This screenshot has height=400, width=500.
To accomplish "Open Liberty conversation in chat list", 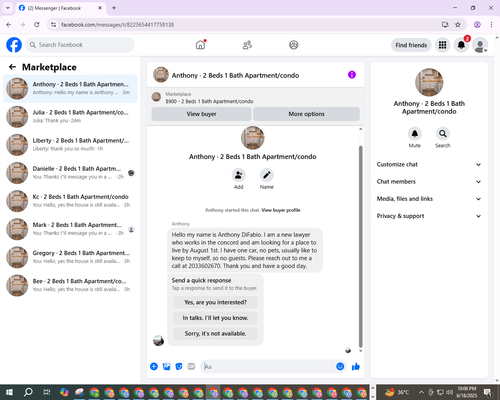I will (70, 145).
